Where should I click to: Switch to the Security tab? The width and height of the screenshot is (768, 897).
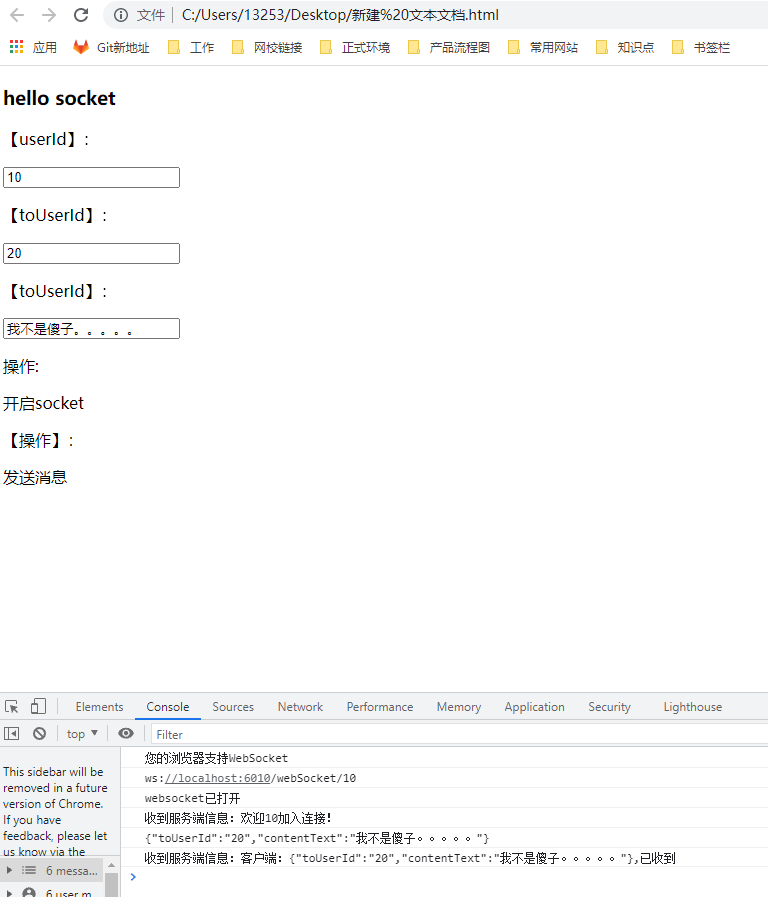609,707
